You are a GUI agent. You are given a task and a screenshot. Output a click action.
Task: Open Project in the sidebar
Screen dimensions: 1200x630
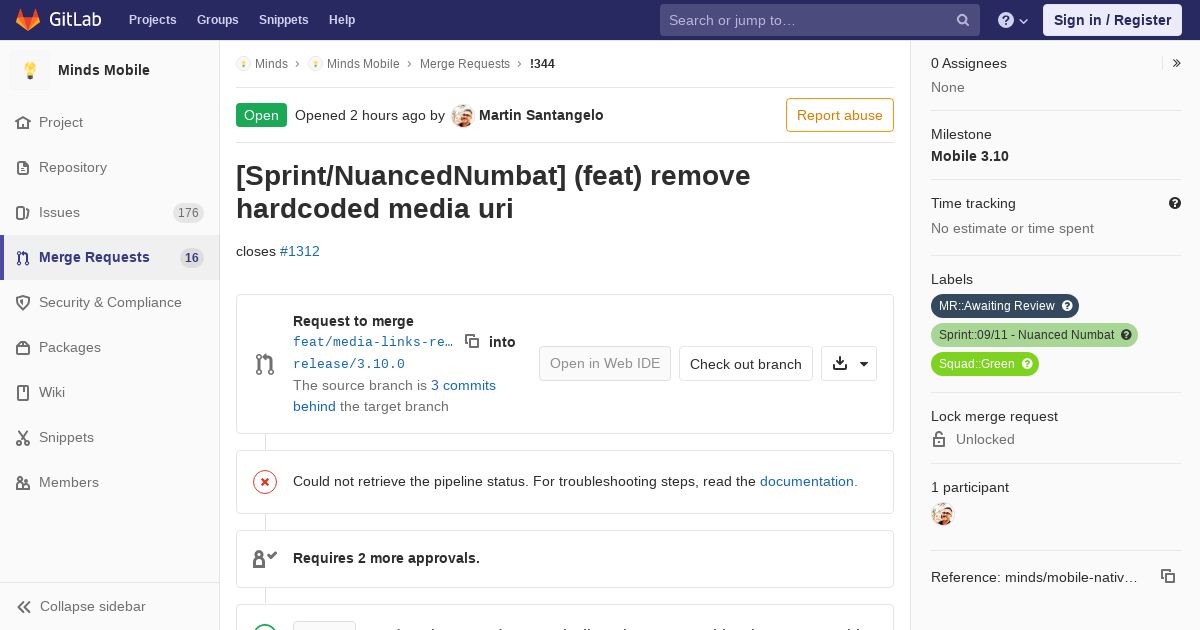point(61,122)
